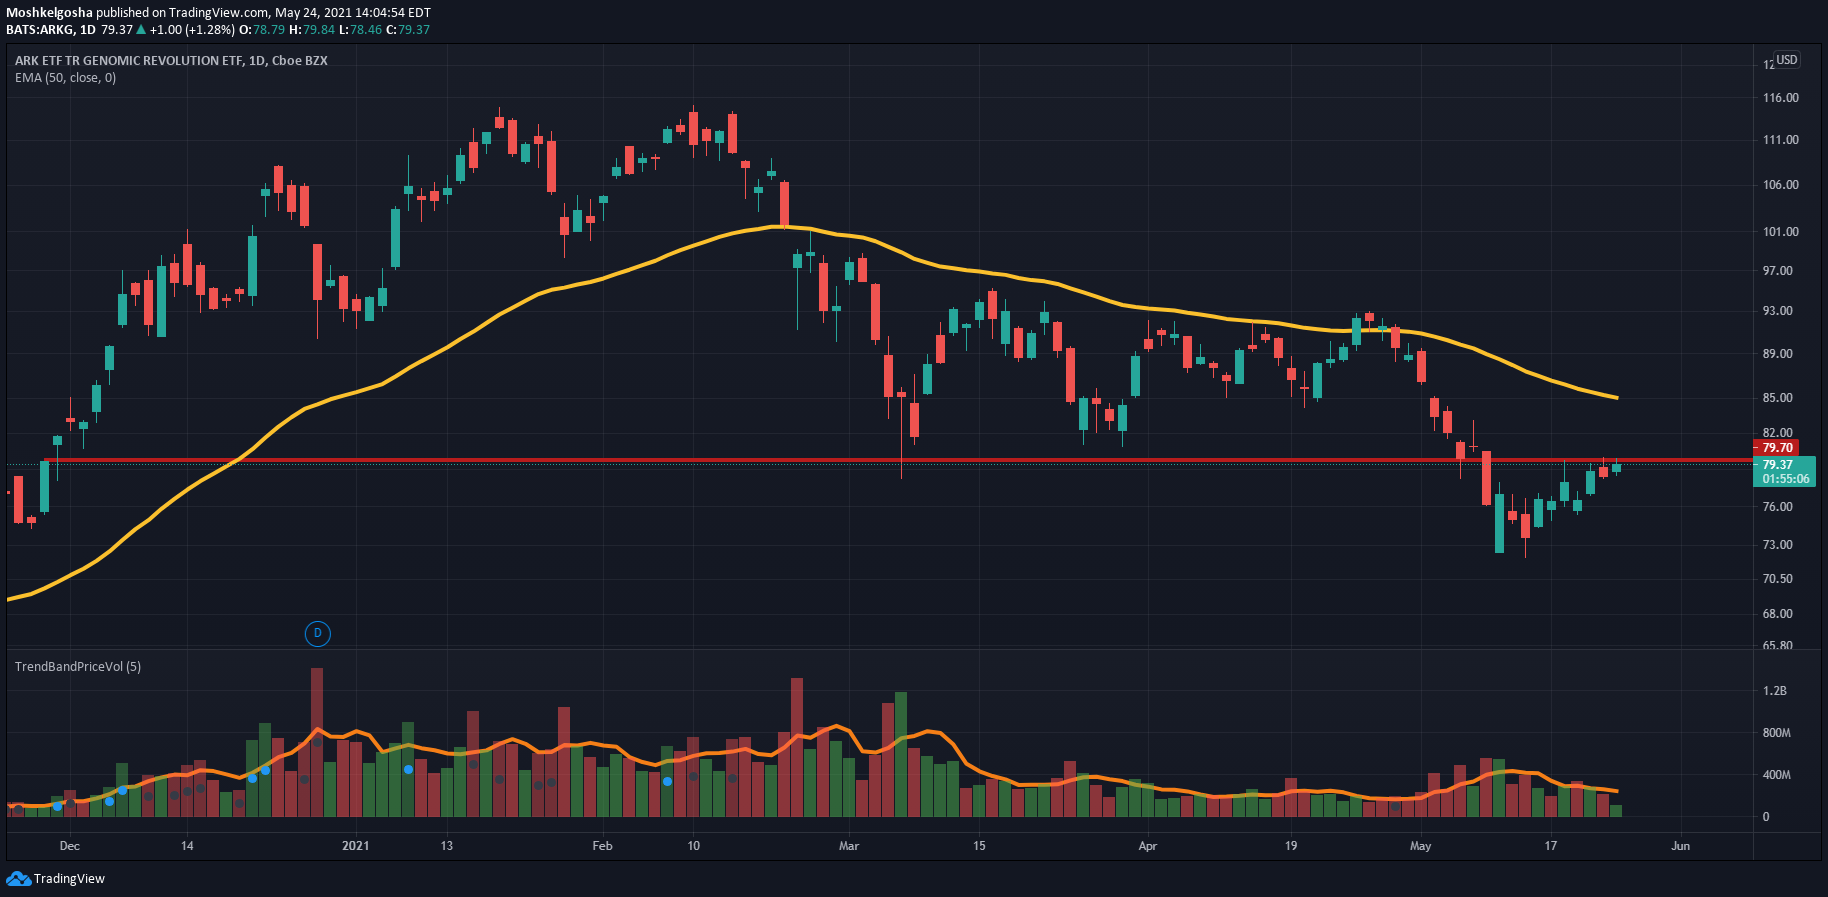Click the 73.00 price axis label
1828x897 pixels.
click(1777, 545)
